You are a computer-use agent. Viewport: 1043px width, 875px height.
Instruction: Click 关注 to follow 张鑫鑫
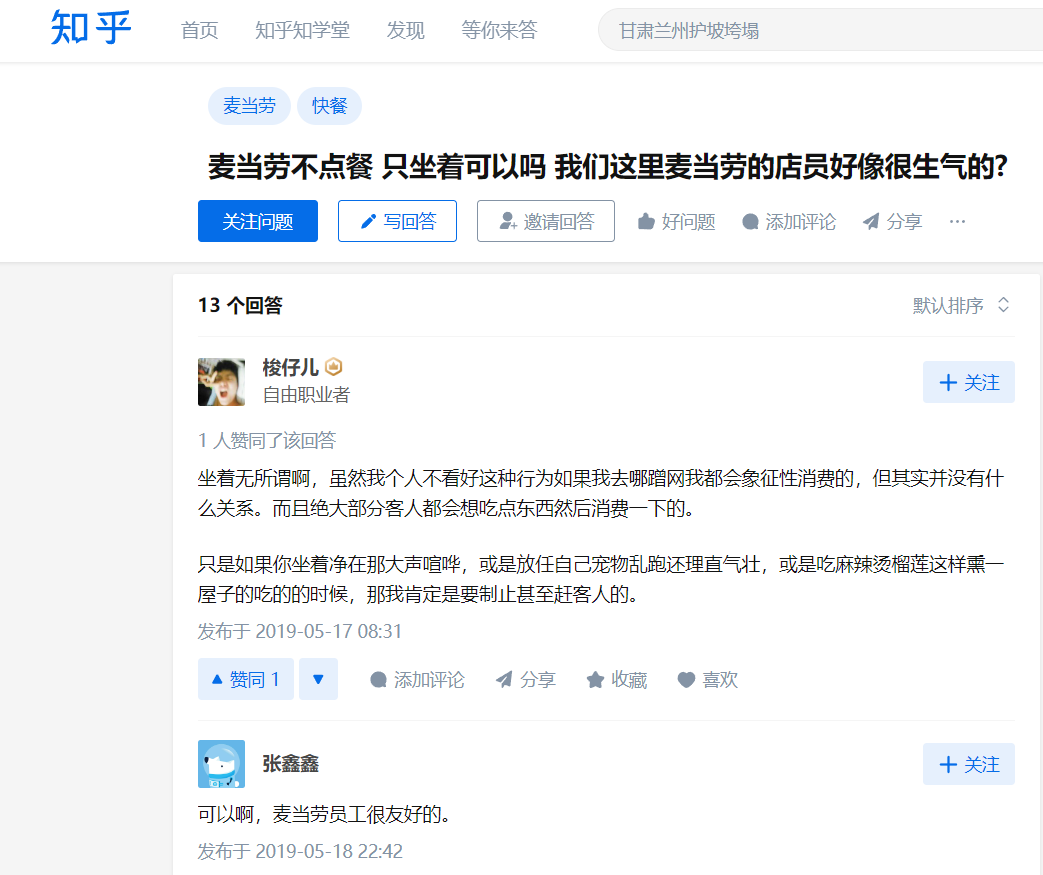click(x=967, y=763)
